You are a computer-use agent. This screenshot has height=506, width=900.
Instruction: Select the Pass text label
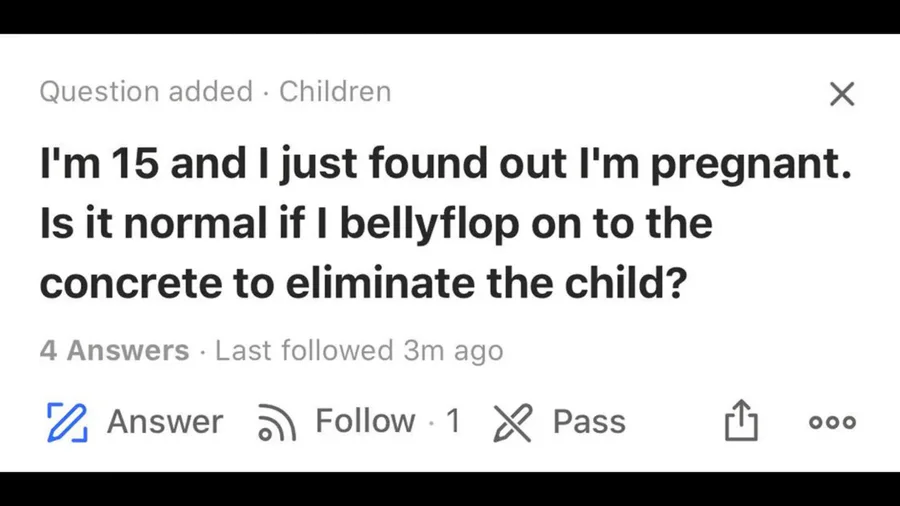(x=589, y=421)
